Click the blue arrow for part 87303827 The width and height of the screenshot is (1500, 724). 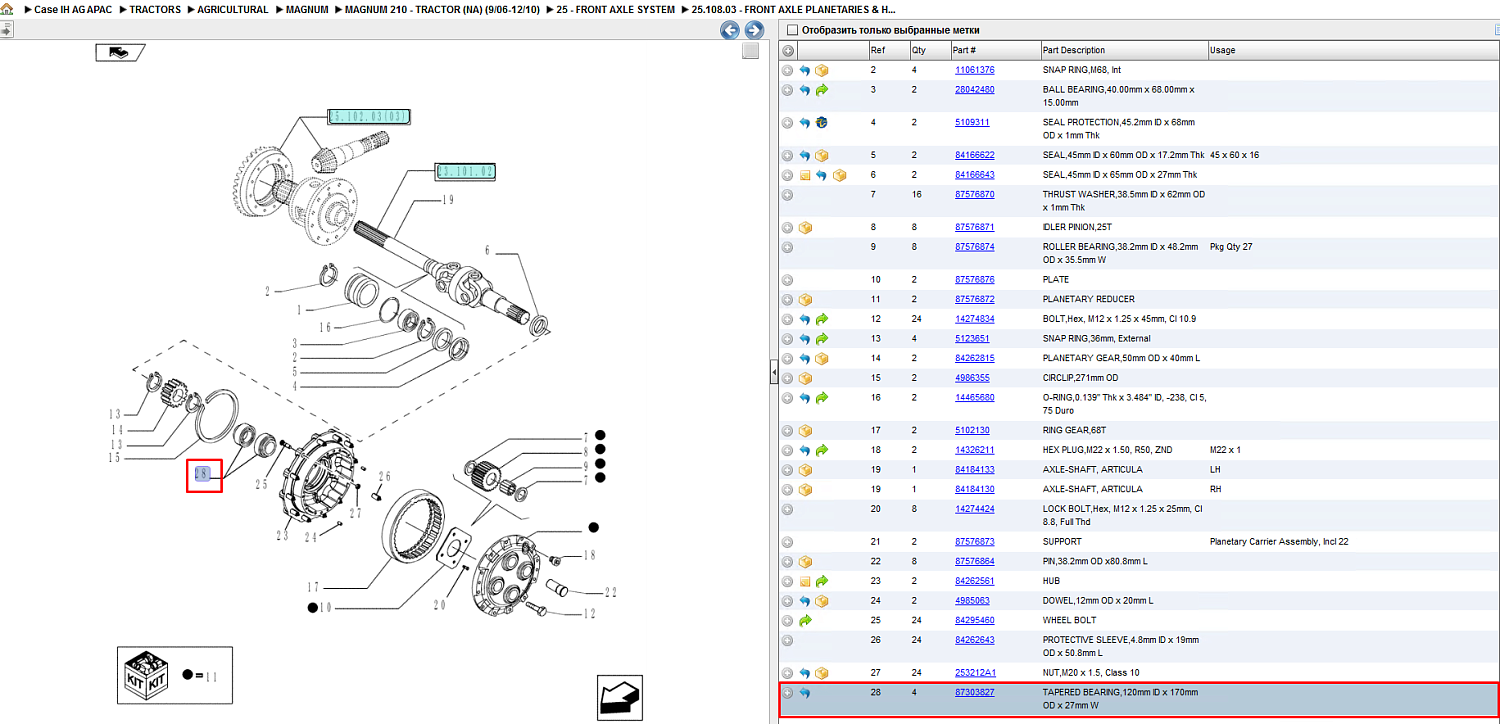(x=805, y=692)
